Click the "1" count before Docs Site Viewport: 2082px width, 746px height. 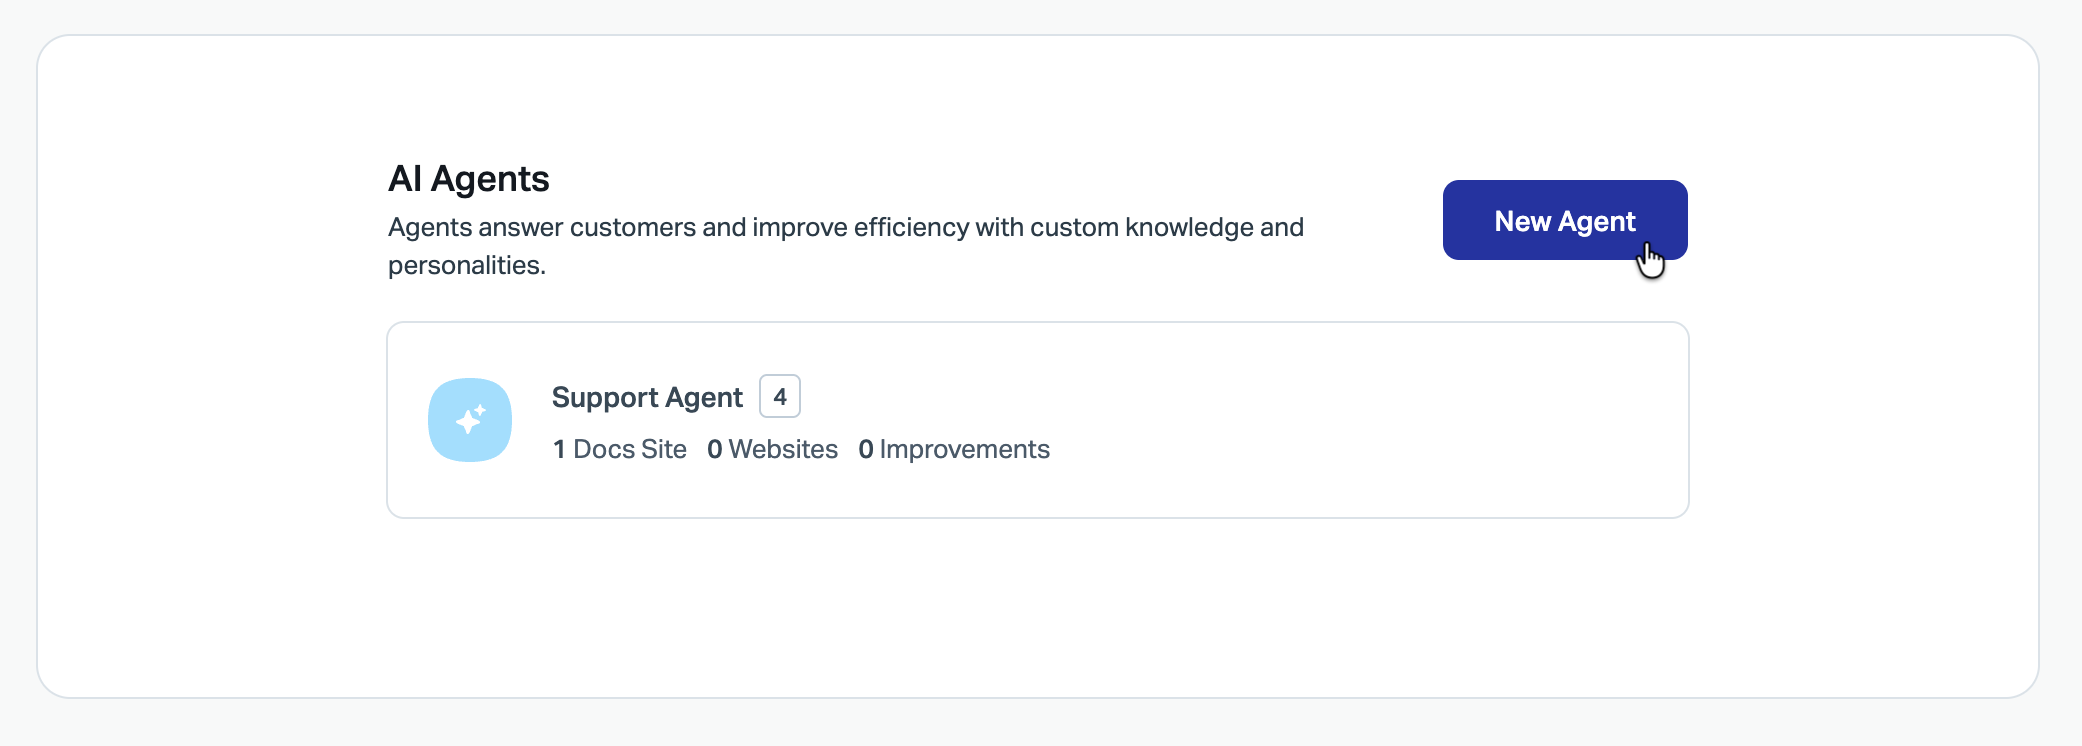pos(559,449)
